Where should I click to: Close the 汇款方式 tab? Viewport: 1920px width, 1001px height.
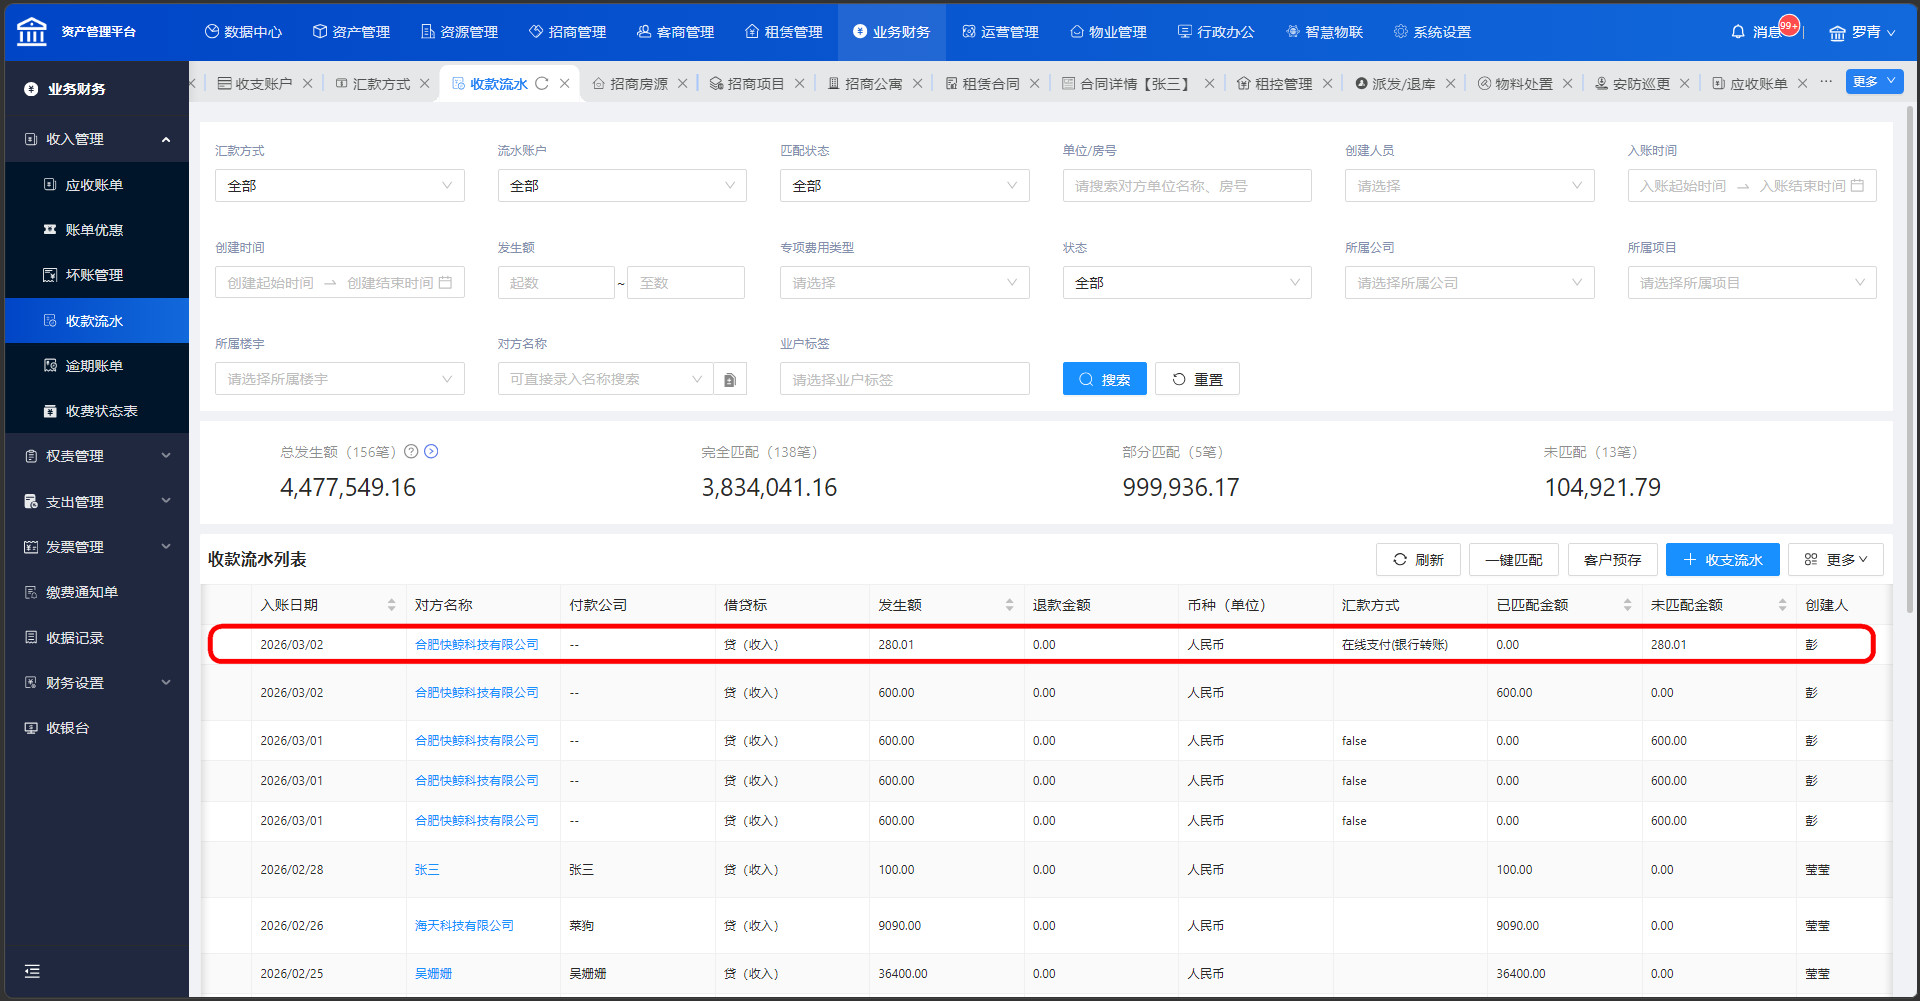pos(425,84)
